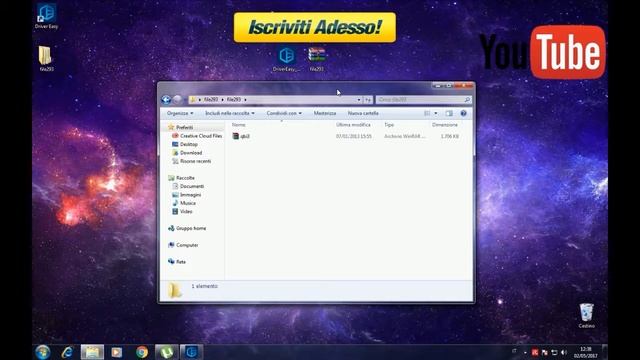This screenshot has height=360, width=640.
Task: Expand address bar history dropdown arrow
Action: tap(359, 100)
